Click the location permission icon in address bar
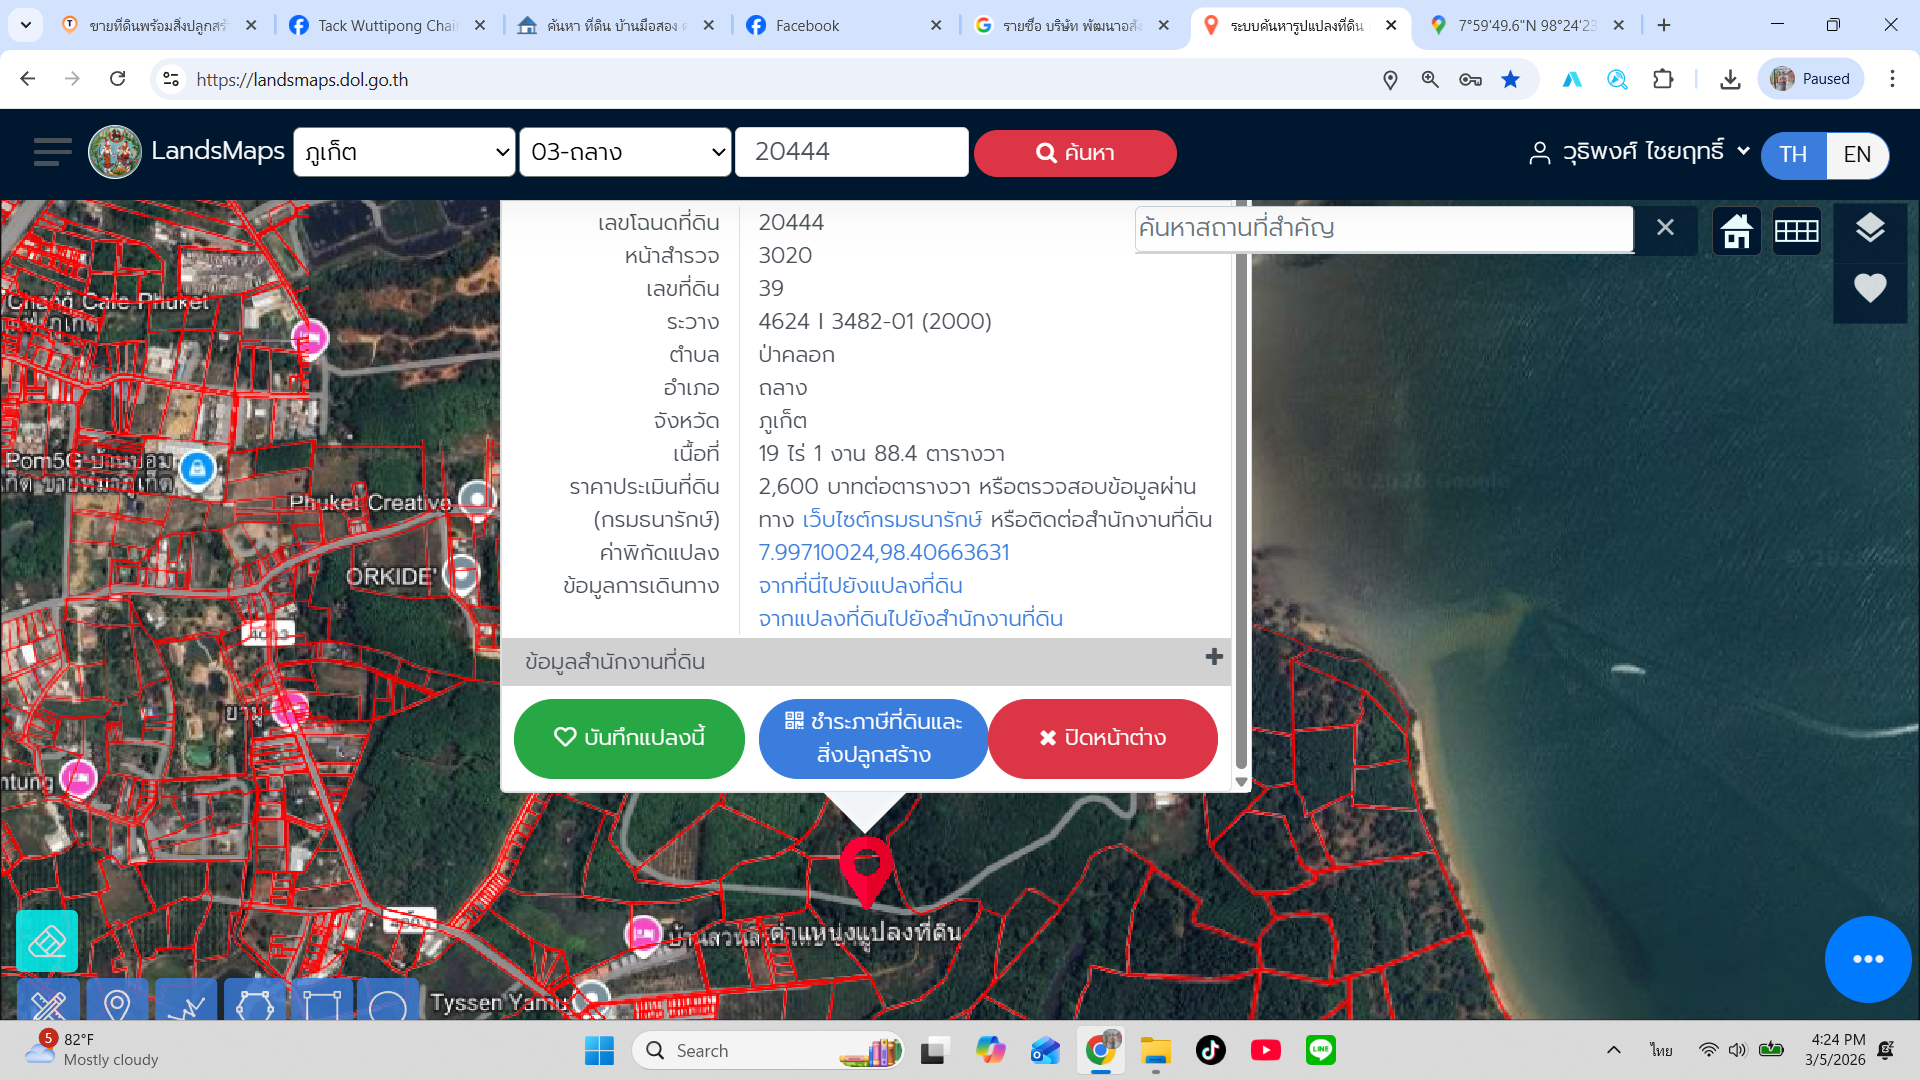Image resolution: width=1920 pixels, height=1080 pixels. (1390, 79)
